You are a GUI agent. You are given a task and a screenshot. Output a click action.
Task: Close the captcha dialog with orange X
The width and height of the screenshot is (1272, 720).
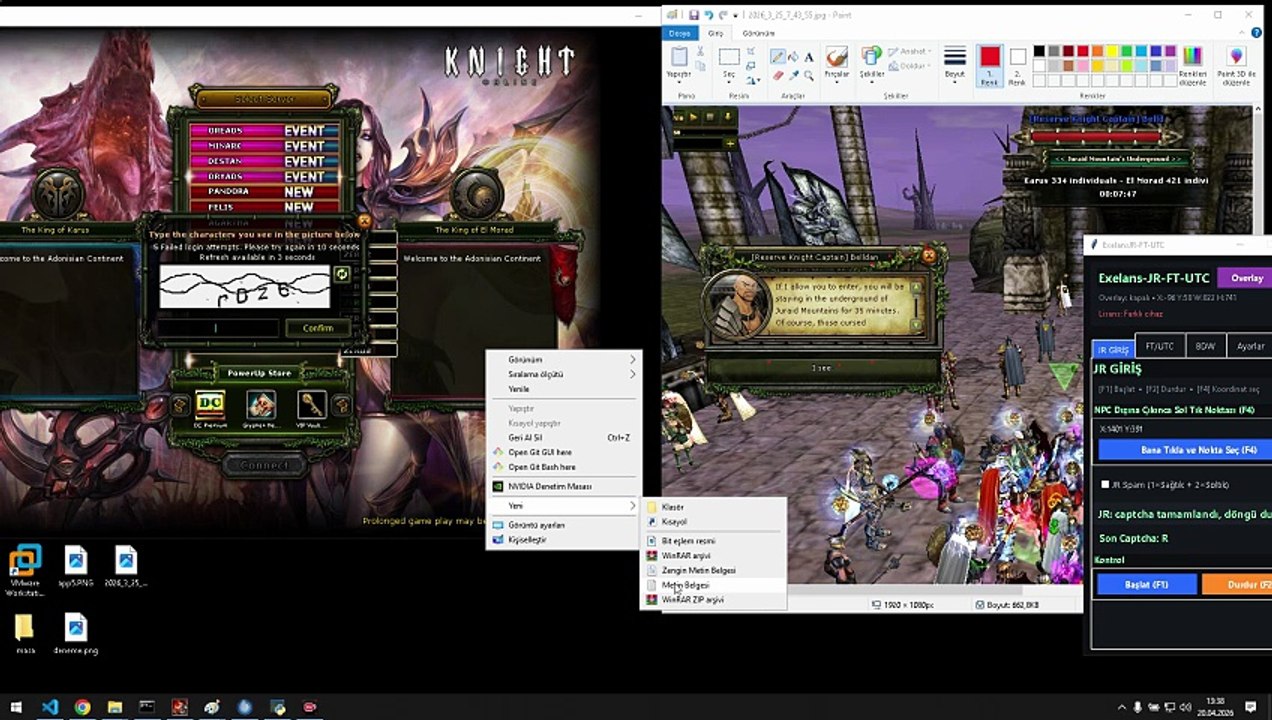click(364, 221)
